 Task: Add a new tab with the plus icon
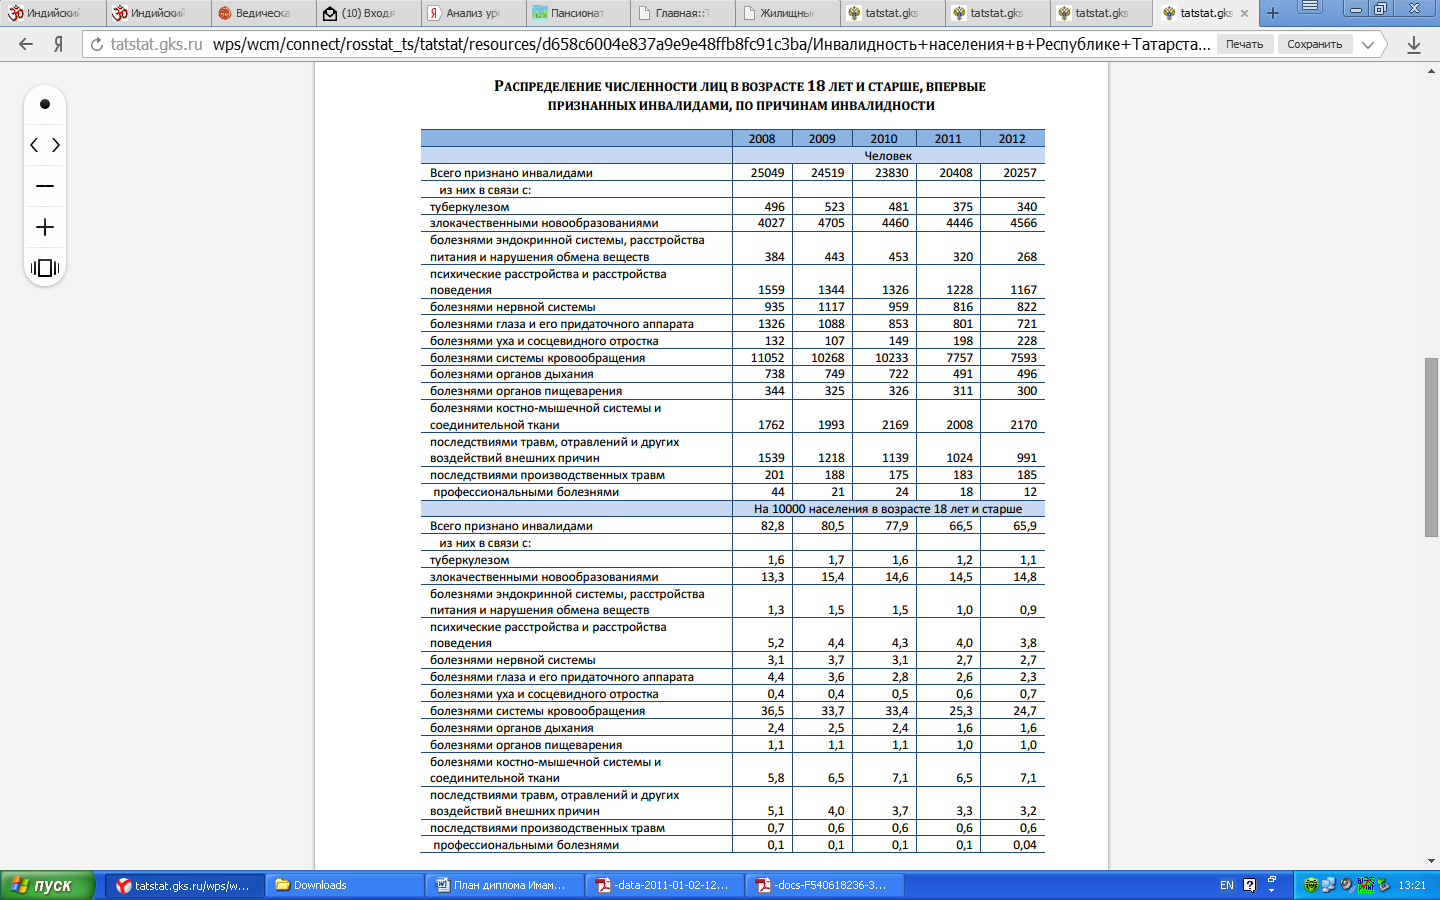(x=1272, y=13)
